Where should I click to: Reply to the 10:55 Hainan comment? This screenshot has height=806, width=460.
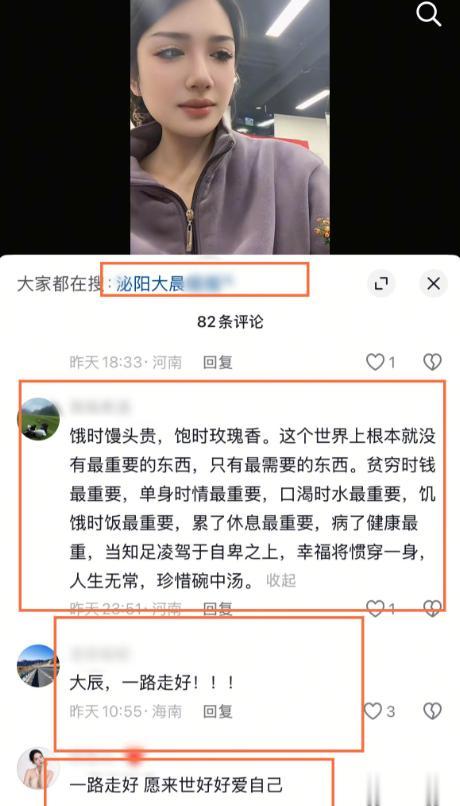tap(217, 711)
